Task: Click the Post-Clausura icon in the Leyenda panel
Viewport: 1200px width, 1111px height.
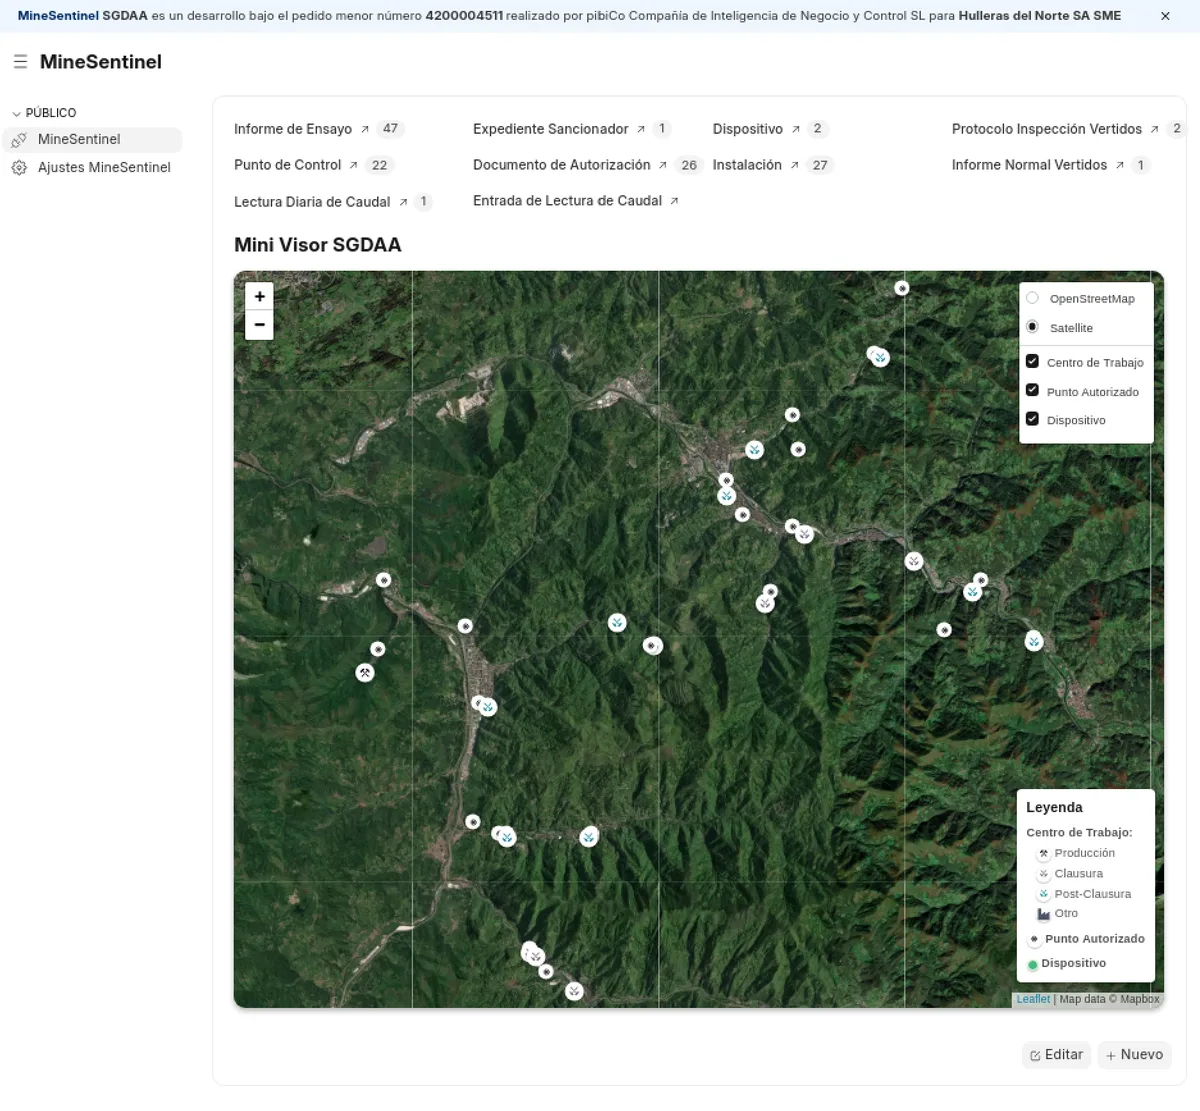Action: click(x=1041, y=893)
